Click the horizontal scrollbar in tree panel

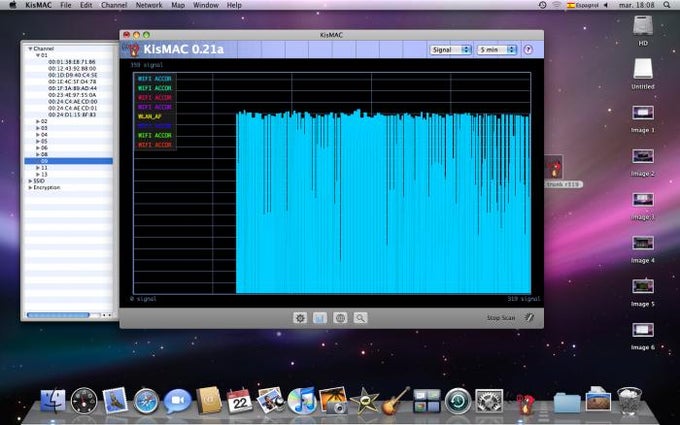[x=58, y=315]
